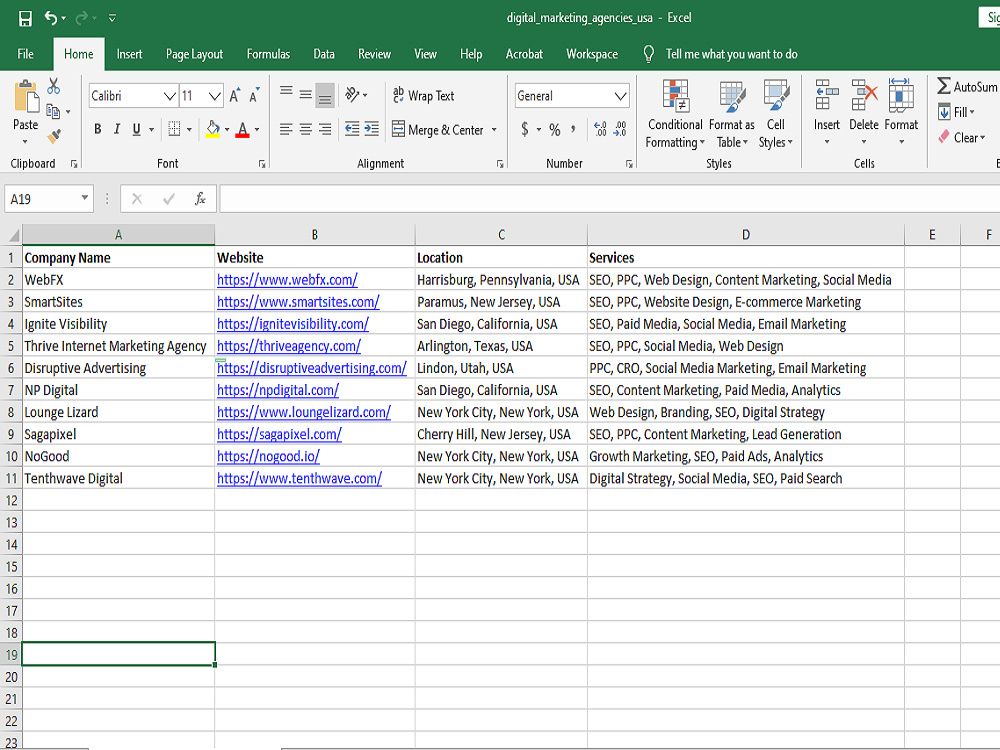Expand the Borders dropdown arrow
1000x750 pixels.
[x=189, y=129]
